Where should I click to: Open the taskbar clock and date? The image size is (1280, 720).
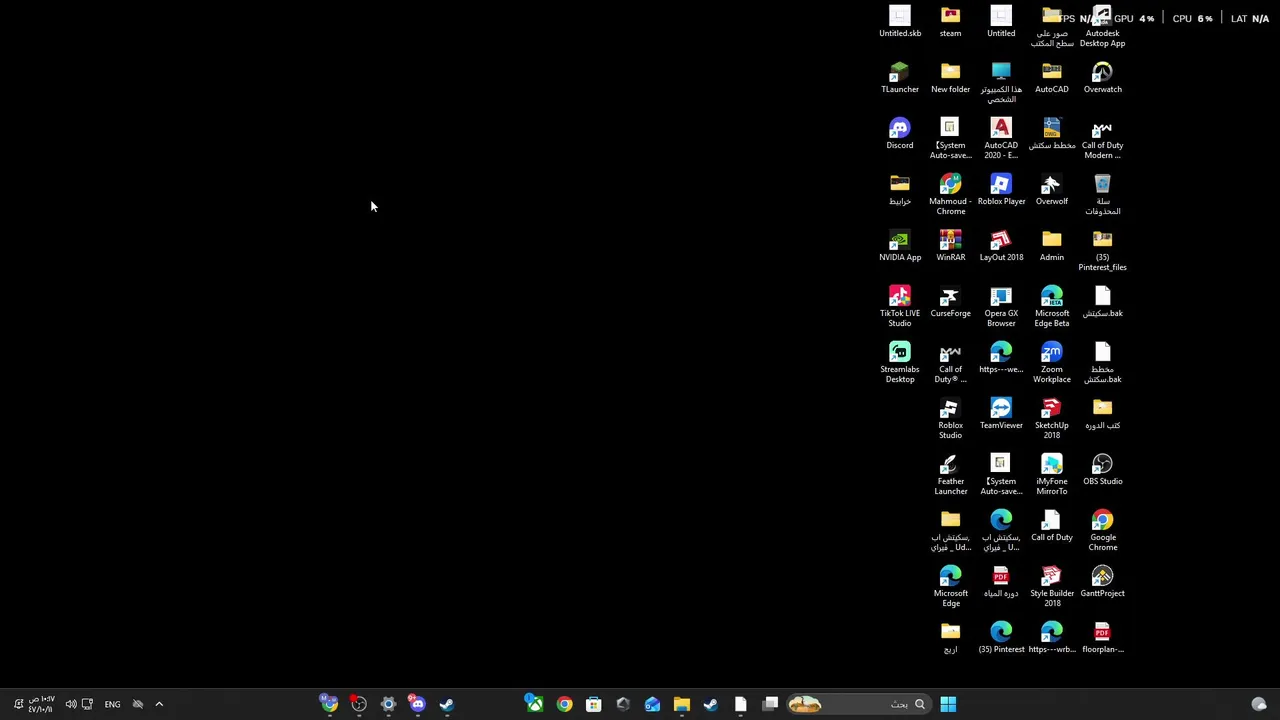point(41,704)
